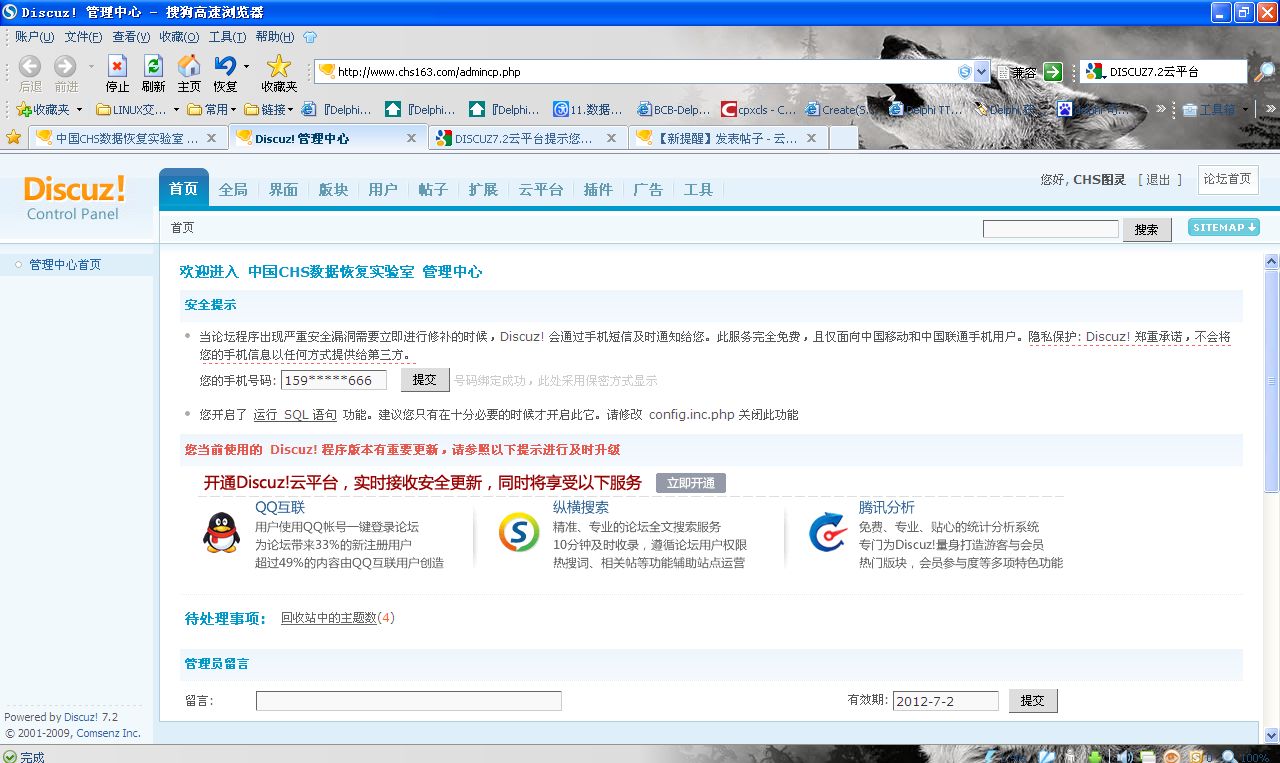Click the 退出 logout link
The width and height of the screenshot is (1280, 763).
pyautogui.click(x=1158, y=179)
